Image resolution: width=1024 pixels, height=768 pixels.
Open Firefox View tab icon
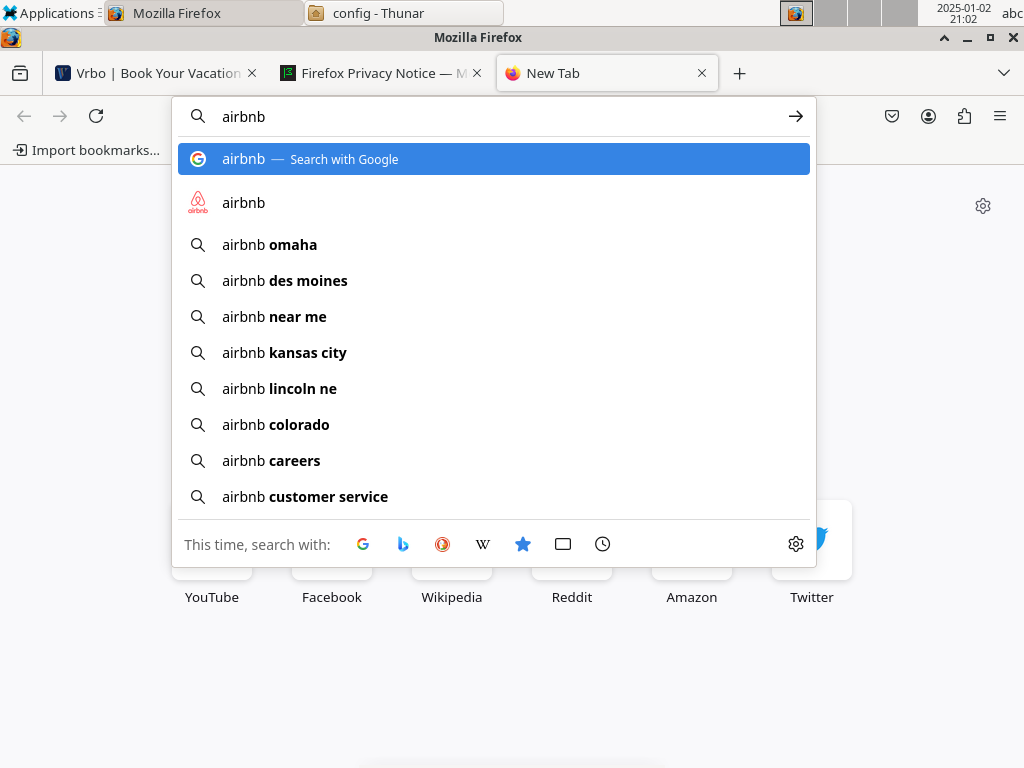tap(20, 73)
